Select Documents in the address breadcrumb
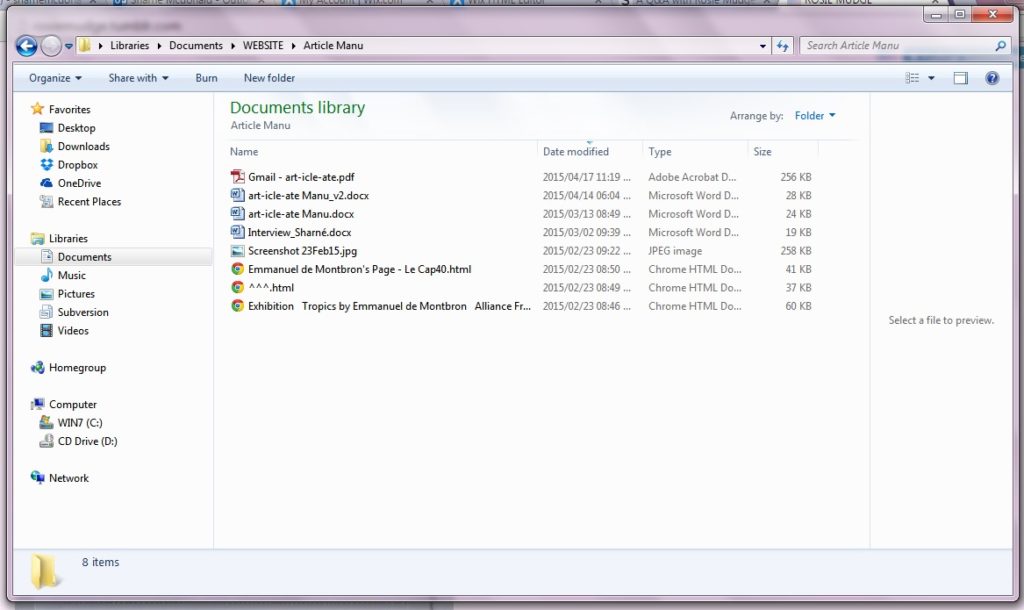 196,46
